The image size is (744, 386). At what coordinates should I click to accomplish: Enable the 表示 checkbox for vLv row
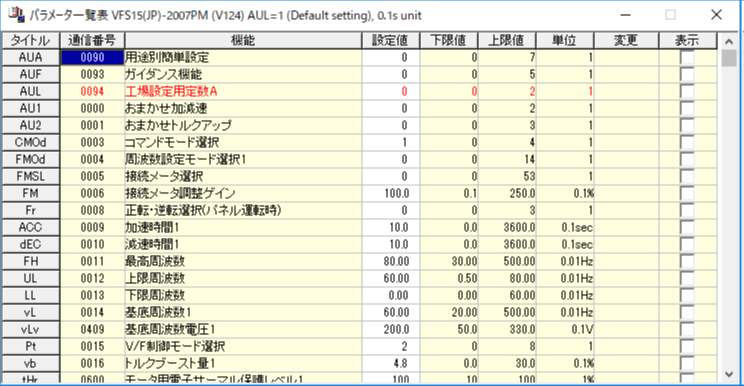[x=687, y=330]
